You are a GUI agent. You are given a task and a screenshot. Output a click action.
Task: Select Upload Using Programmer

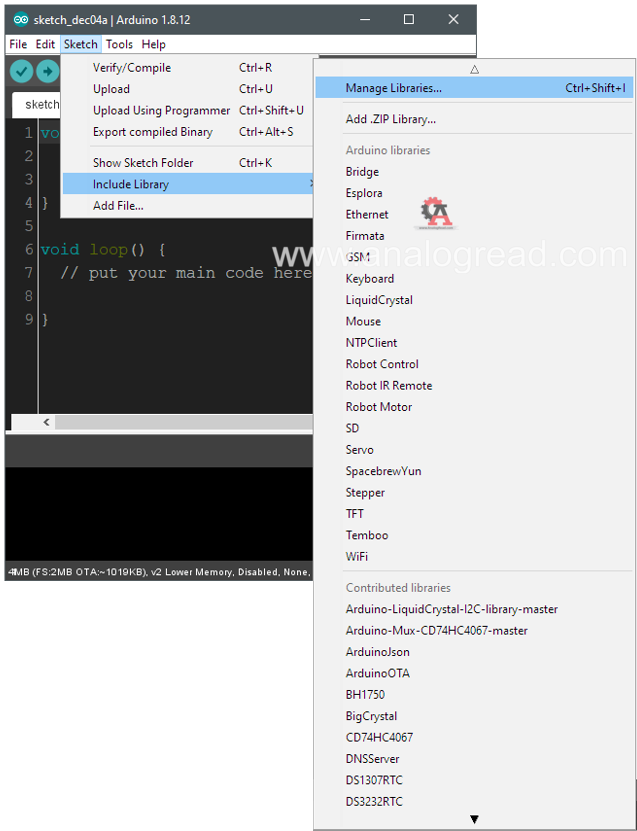[188, 110]
